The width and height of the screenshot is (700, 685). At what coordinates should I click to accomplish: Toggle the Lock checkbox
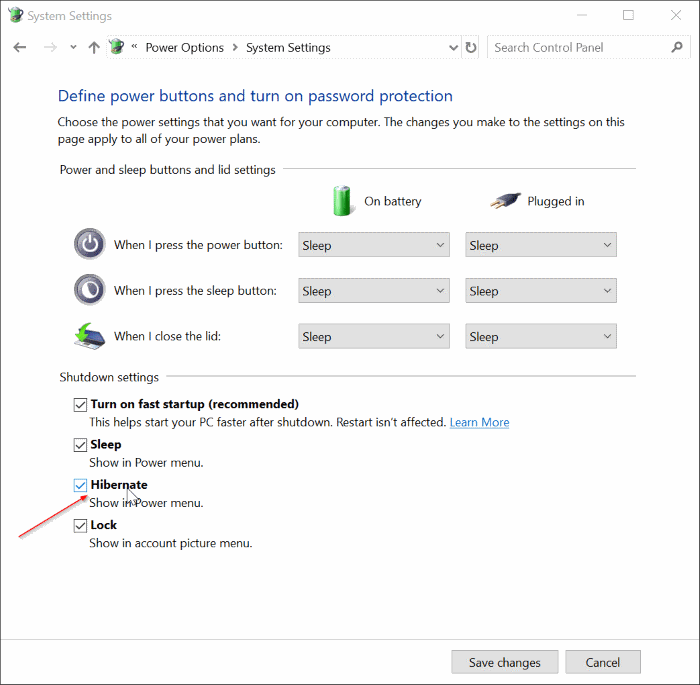tap(80, 525)
